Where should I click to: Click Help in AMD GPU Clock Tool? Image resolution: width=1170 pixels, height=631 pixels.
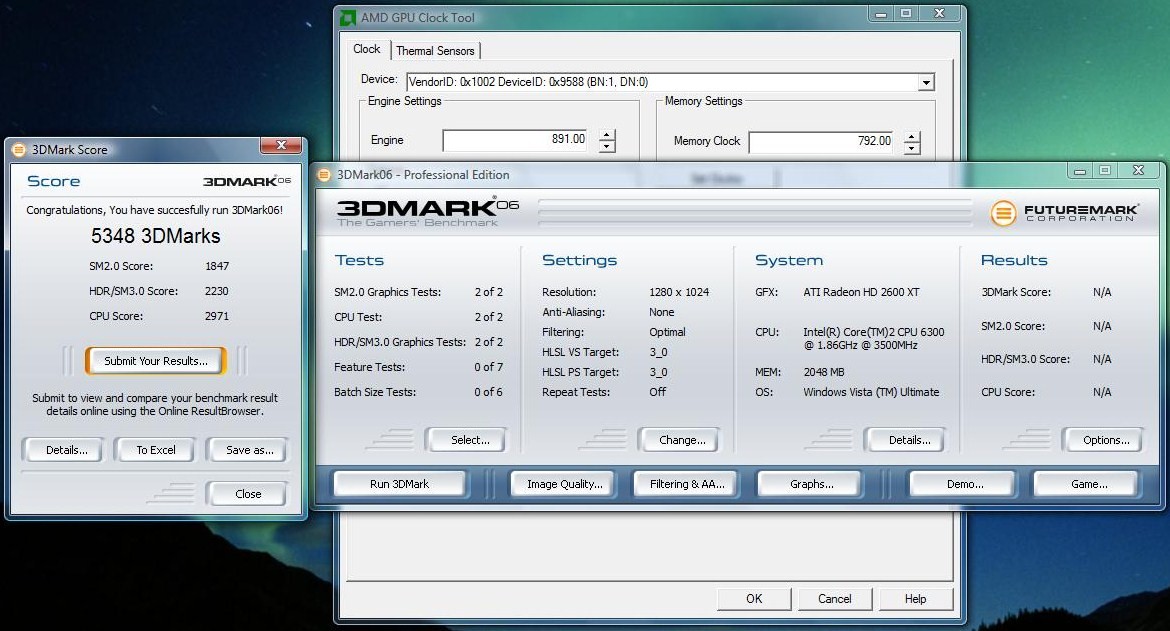[x=916, y=599]
